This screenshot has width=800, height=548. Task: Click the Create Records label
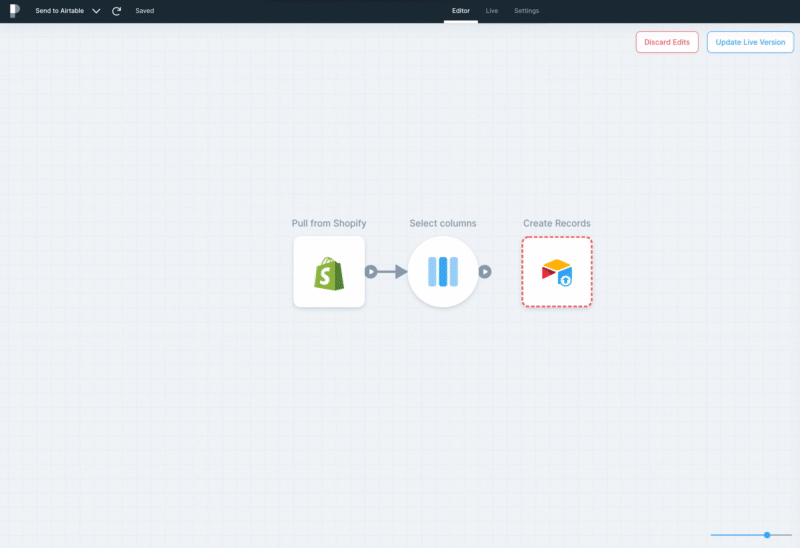pos(557,223)
